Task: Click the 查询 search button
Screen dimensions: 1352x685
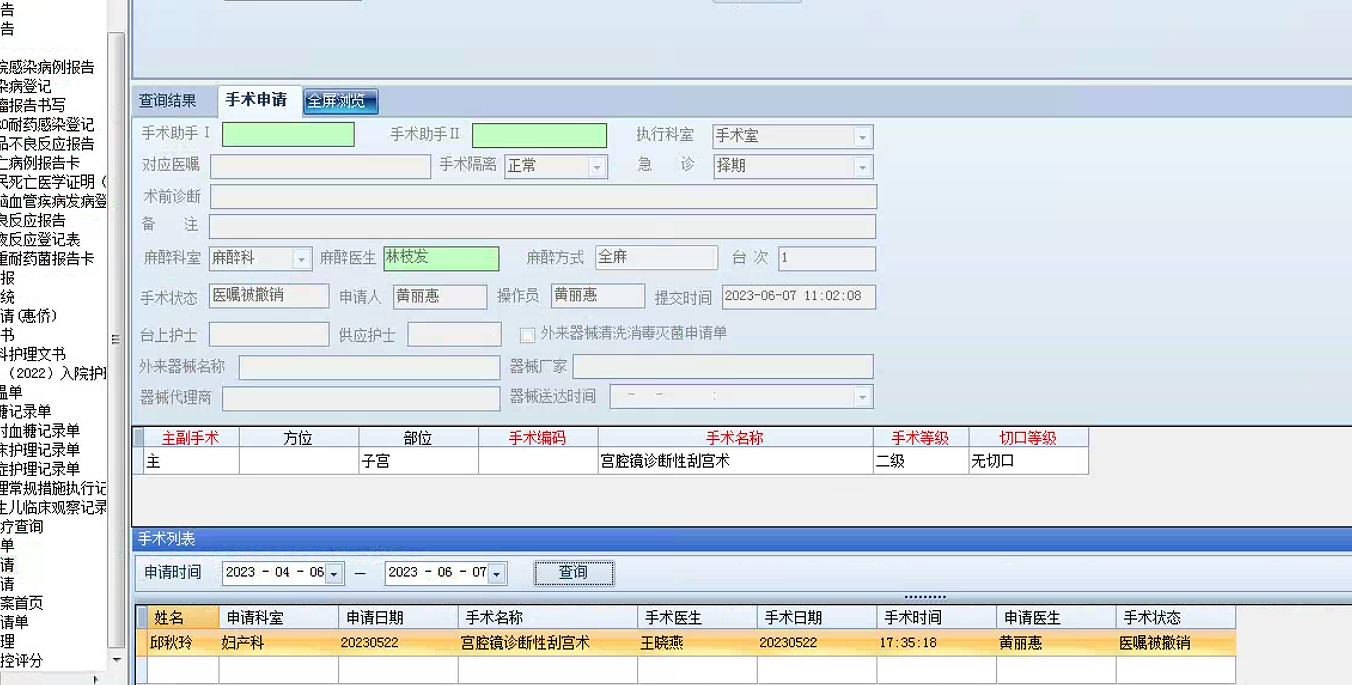Action: click(574, 573)
